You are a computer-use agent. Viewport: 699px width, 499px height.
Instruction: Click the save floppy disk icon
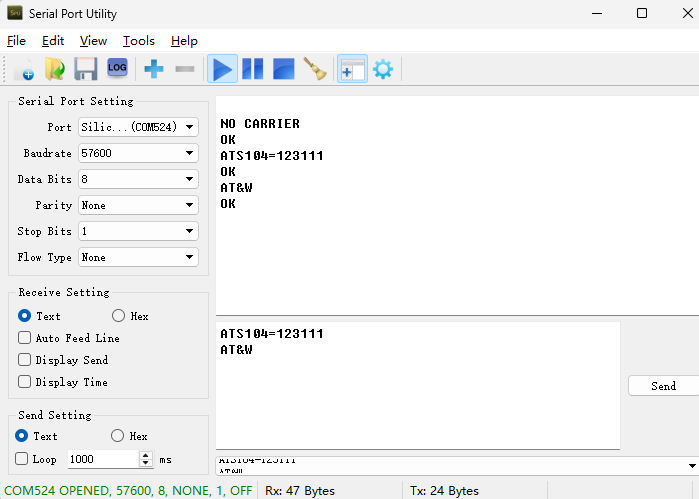coord(86,70)
